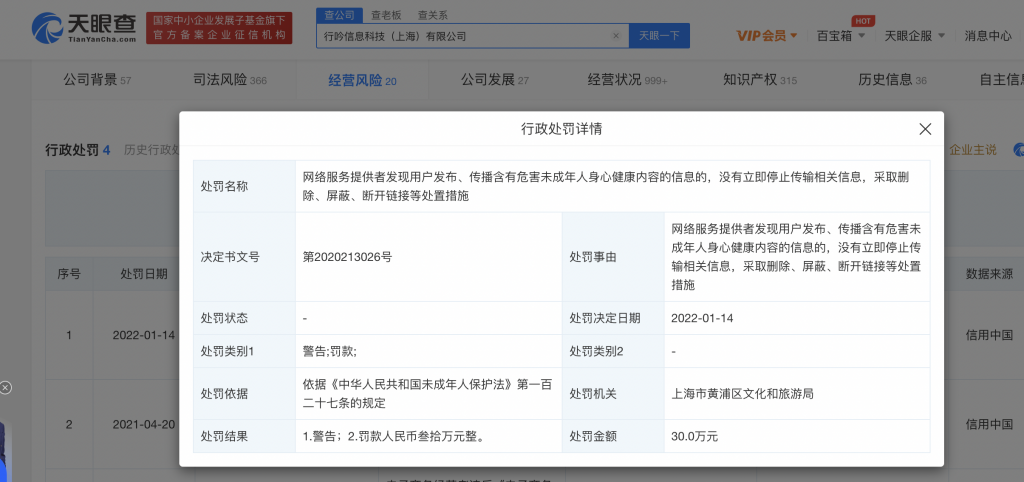Click the 处罚事由 label cell

[613, 257]
